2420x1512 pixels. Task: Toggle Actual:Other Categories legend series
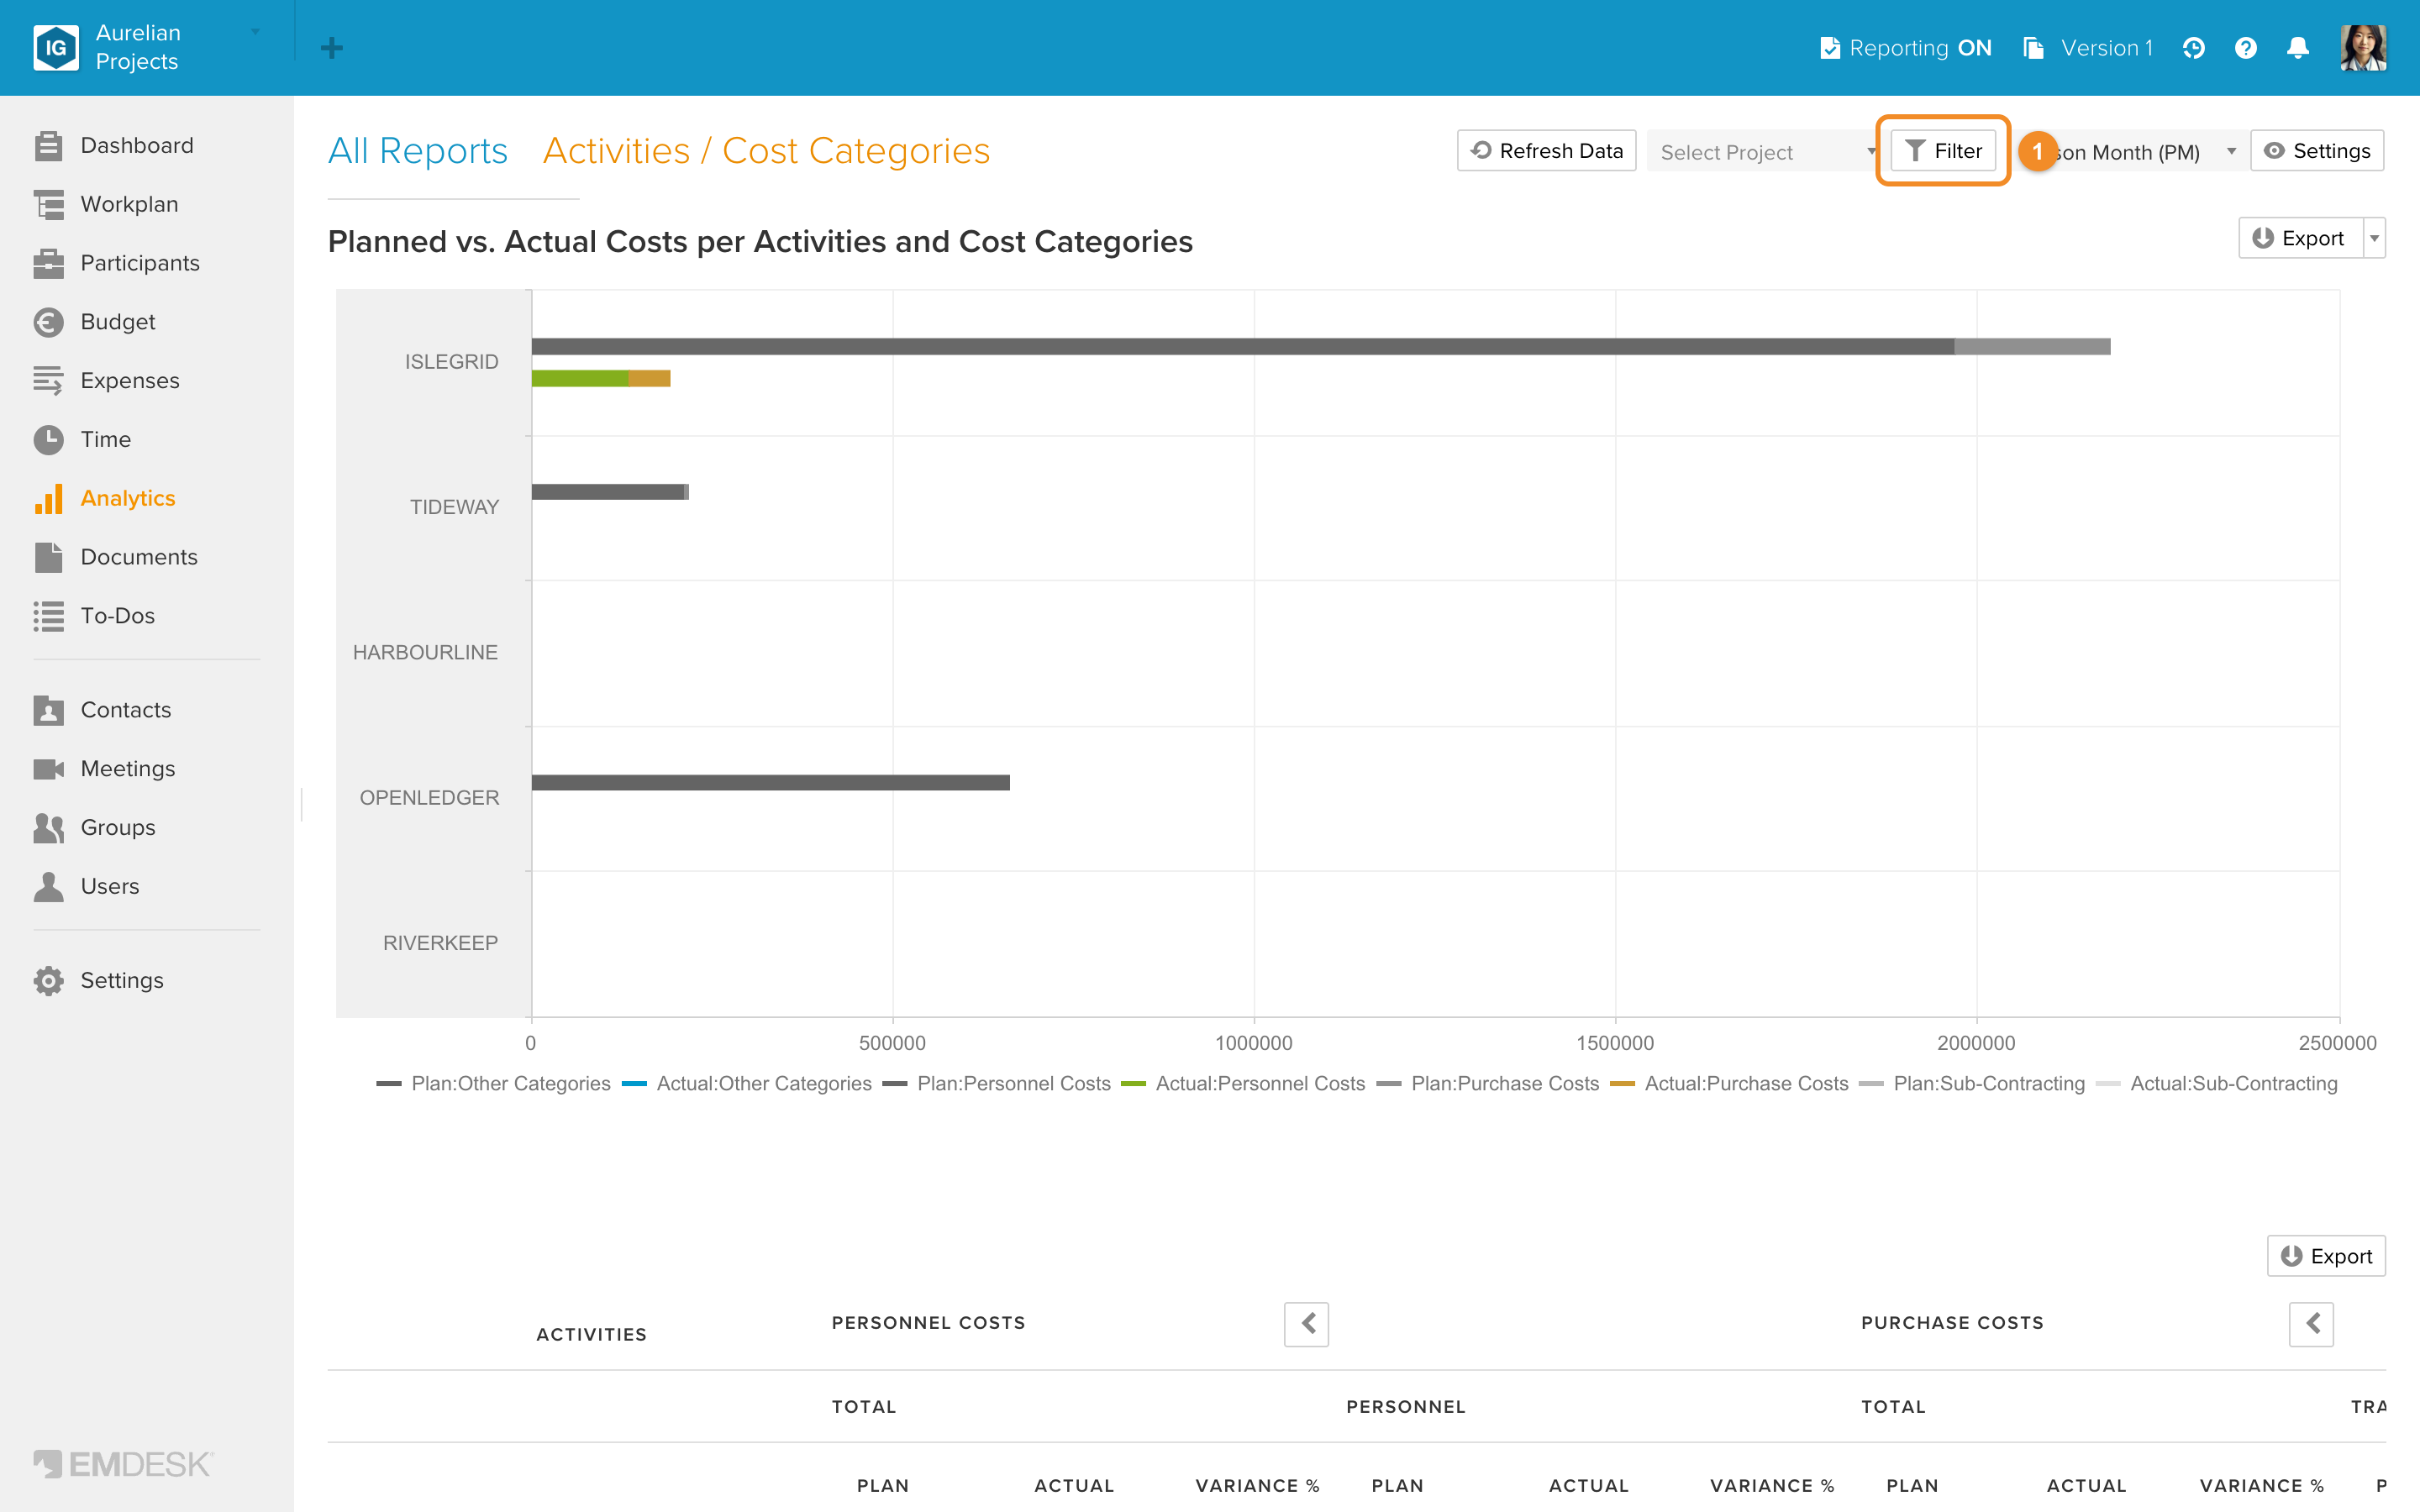[x=746, y=1083]
